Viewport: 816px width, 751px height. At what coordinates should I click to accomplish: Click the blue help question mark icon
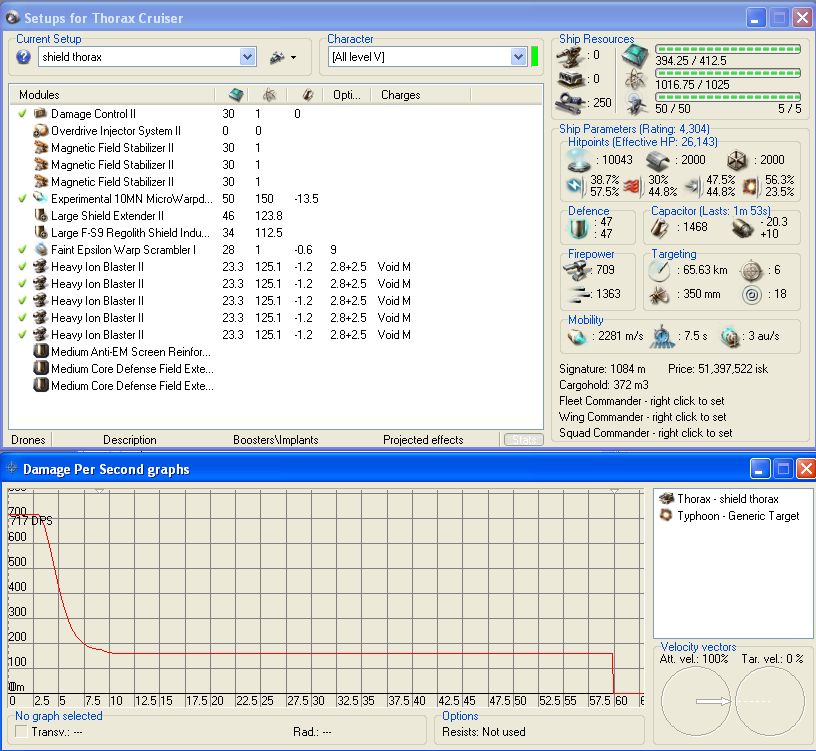[23, 57]
